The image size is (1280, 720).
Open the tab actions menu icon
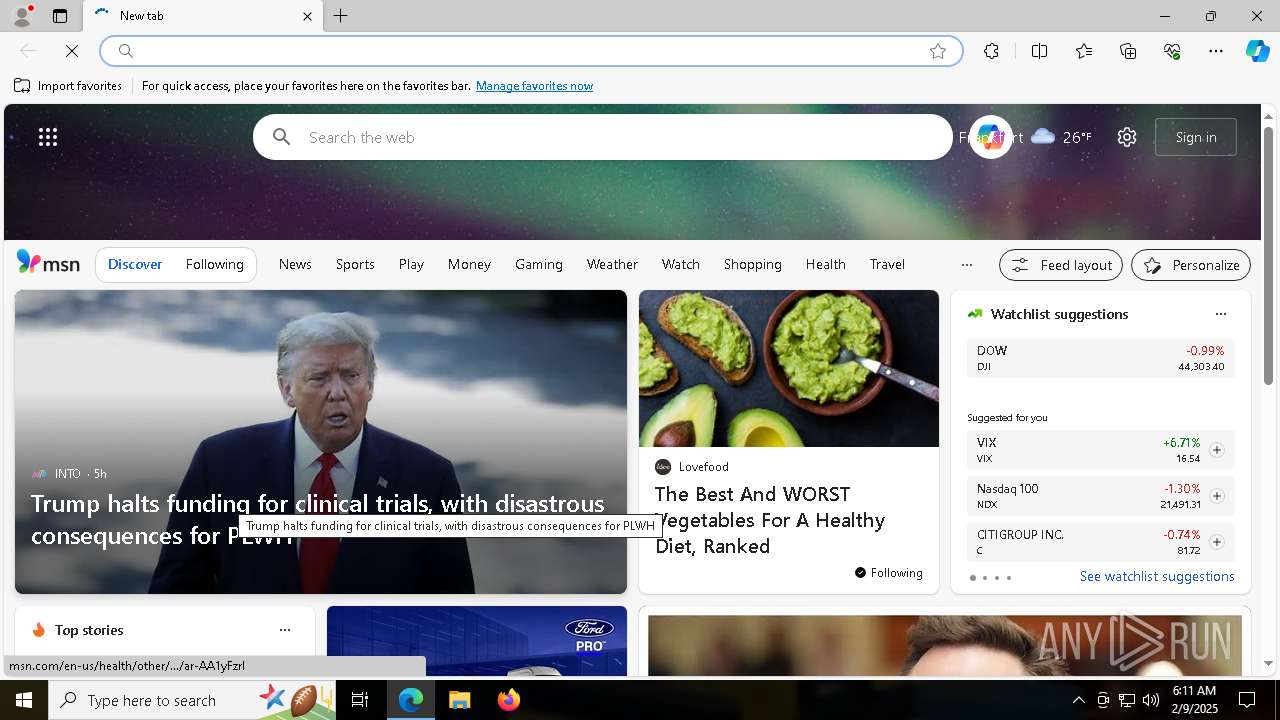[x=60, y=16]
